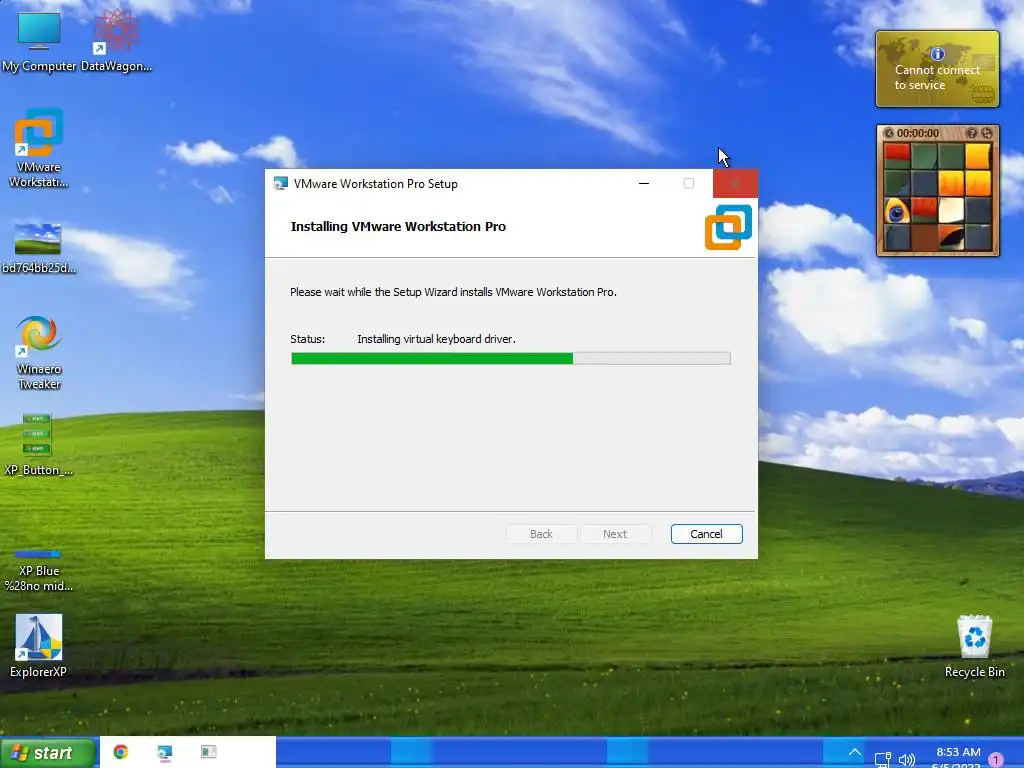The image size is (1024, 768).
Task: Click the third pinned taskbar window icon
Action: (x=208, y=752)
